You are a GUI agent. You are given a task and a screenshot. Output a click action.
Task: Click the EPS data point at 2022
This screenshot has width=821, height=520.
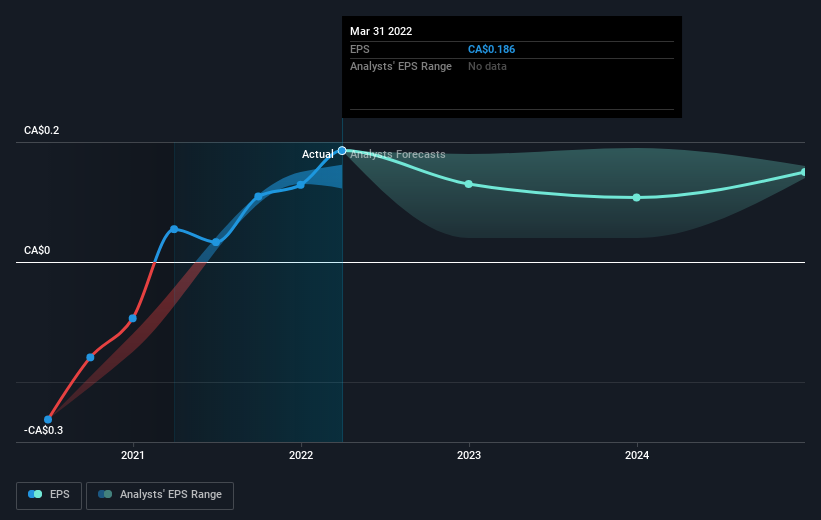coord(301,185)
